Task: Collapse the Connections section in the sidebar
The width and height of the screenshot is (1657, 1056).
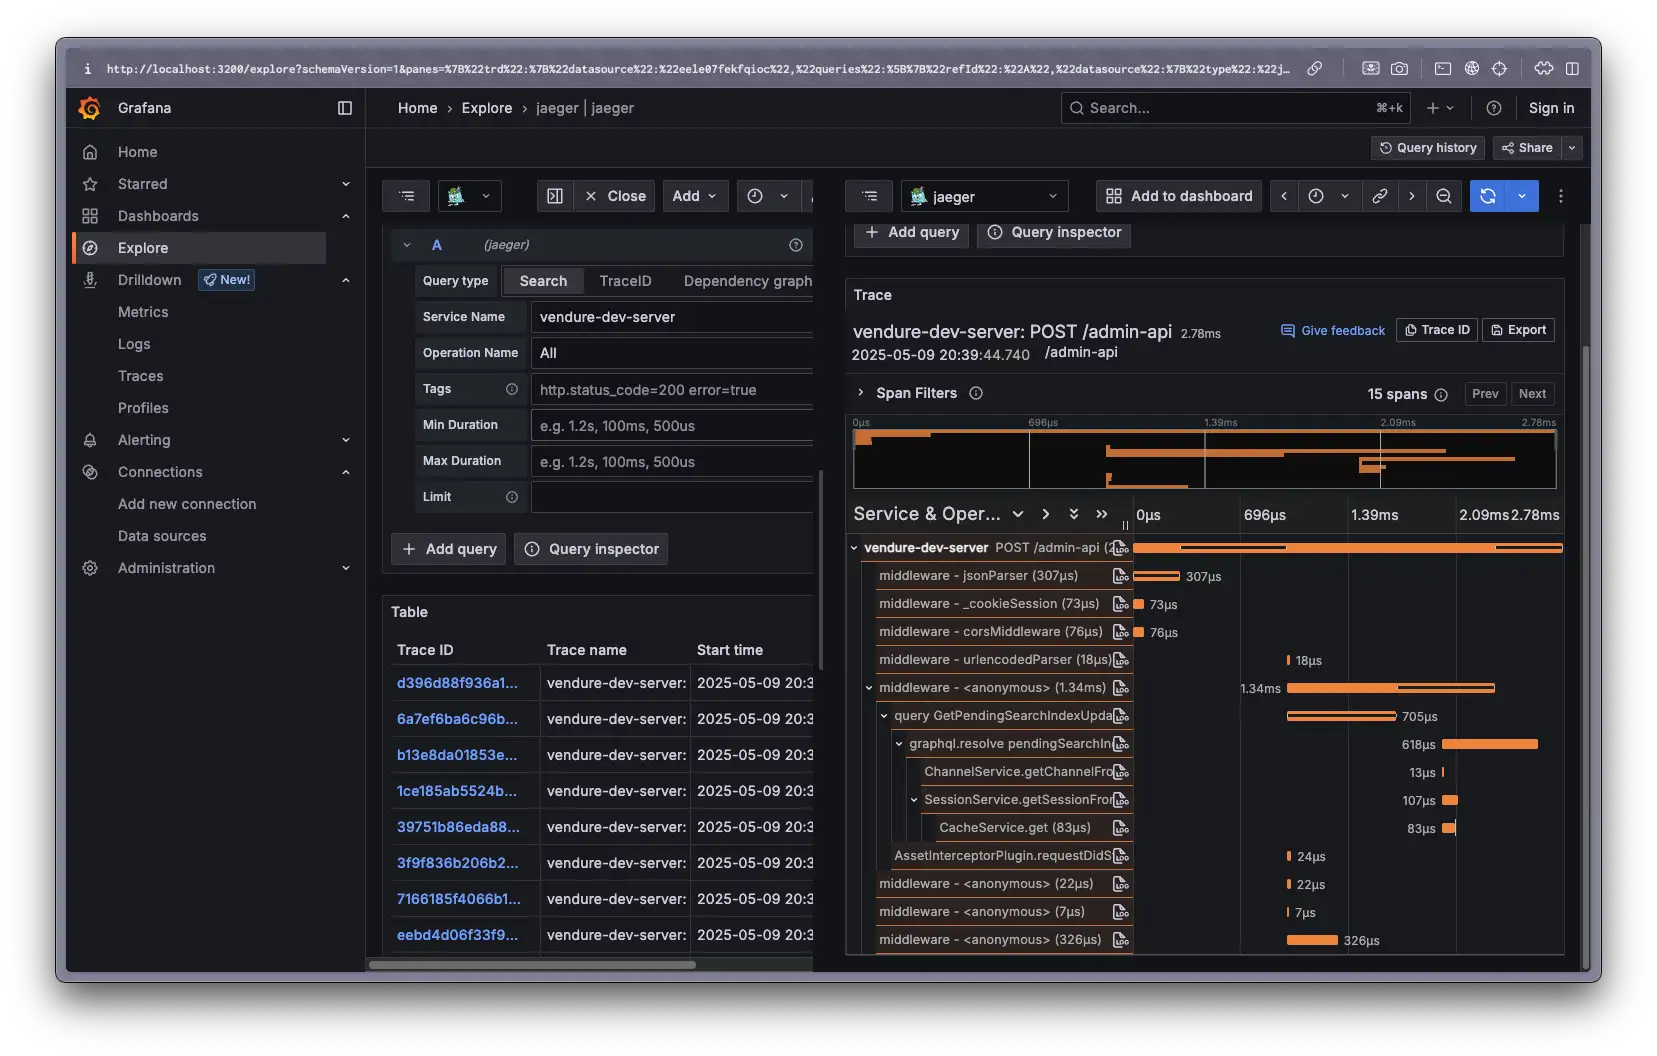Action: point(346,472)
